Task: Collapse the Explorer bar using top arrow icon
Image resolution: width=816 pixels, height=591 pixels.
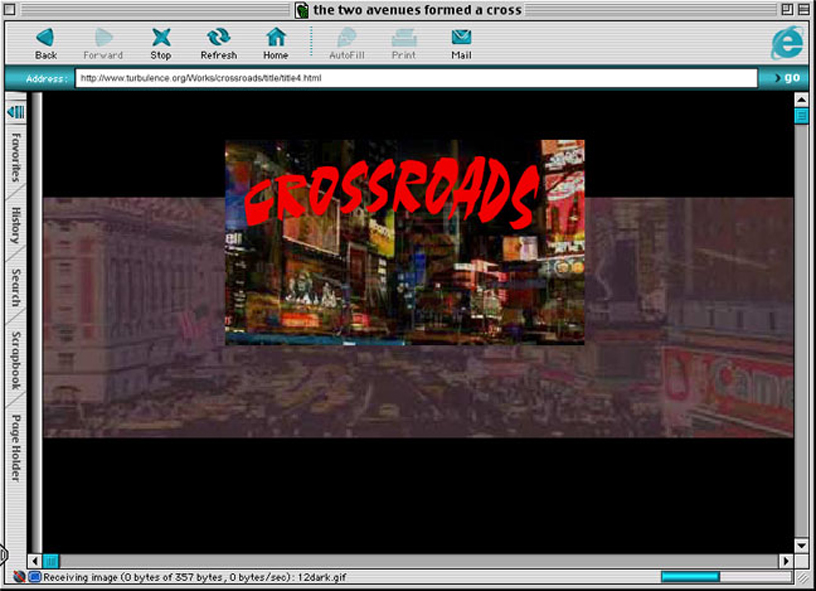Action: coord(15,110)
